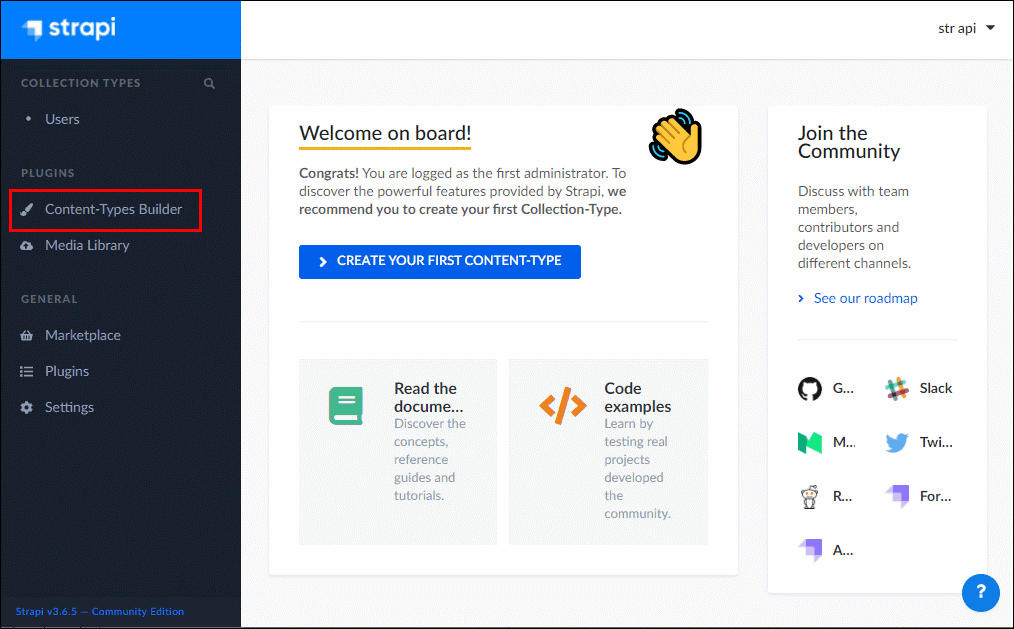Click the Slack link text
Image resolution: width=1014 pixels, height=629 pixels.
coord(936,389)
